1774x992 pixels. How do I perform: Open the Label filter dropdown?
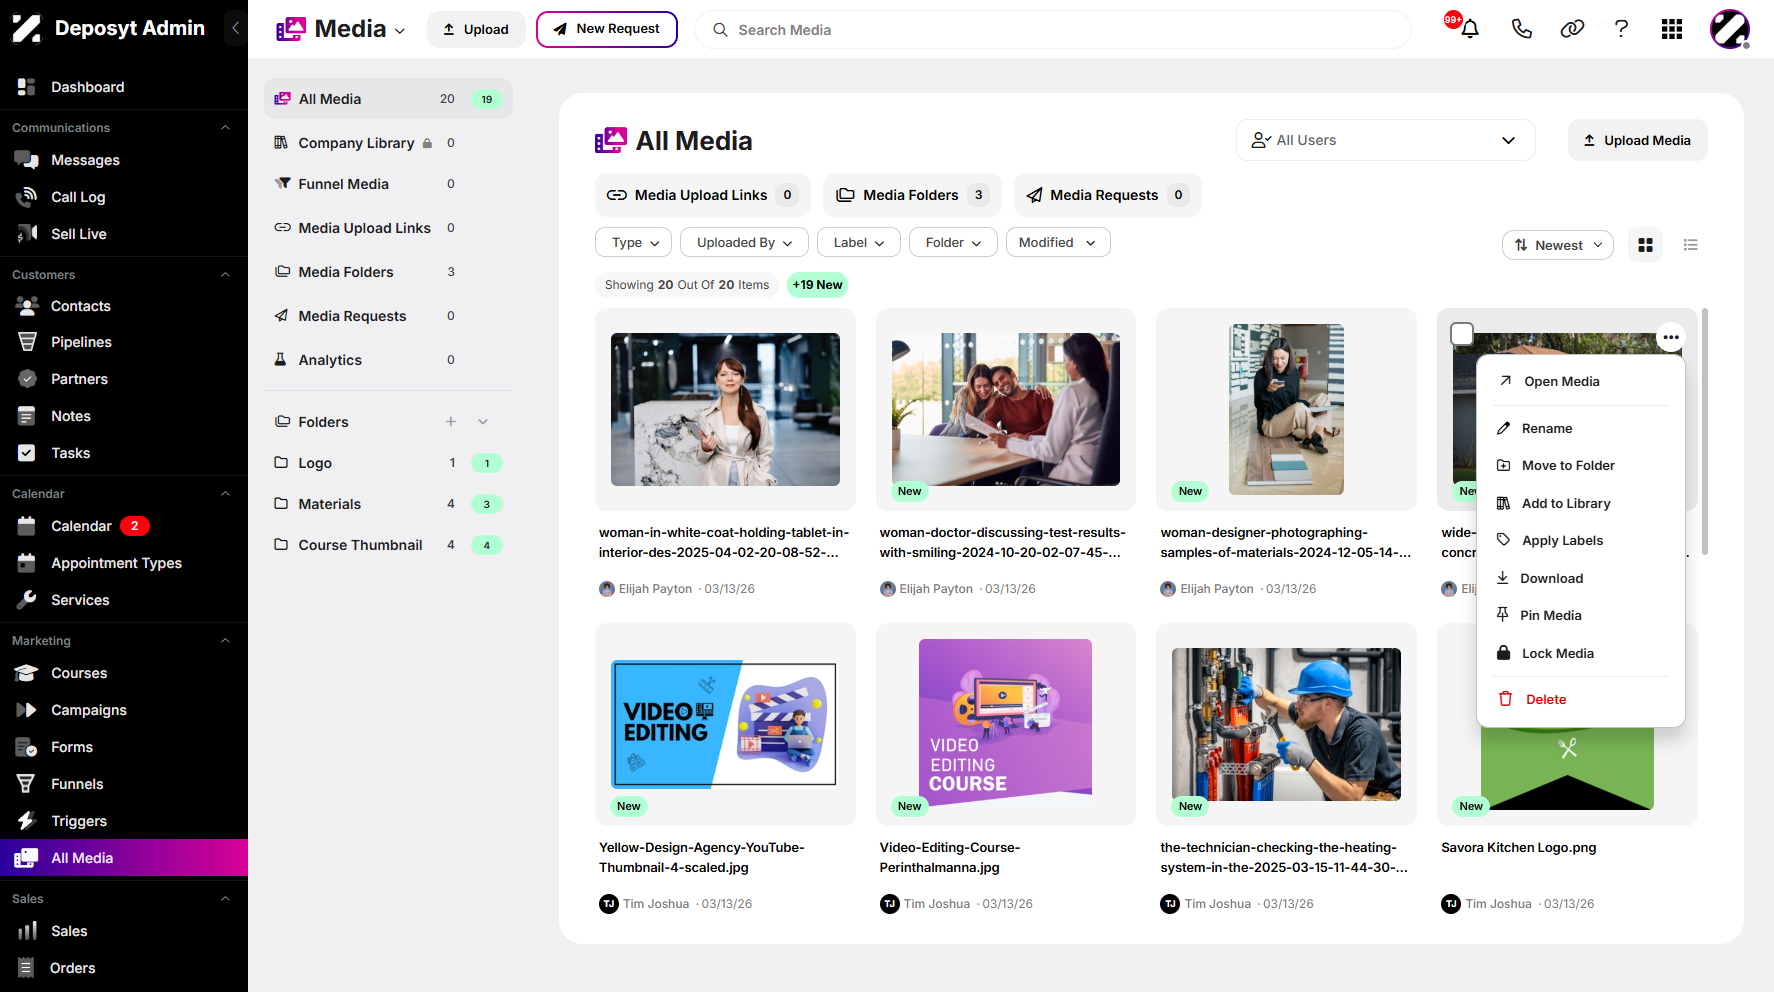click(x=859, y=243)
